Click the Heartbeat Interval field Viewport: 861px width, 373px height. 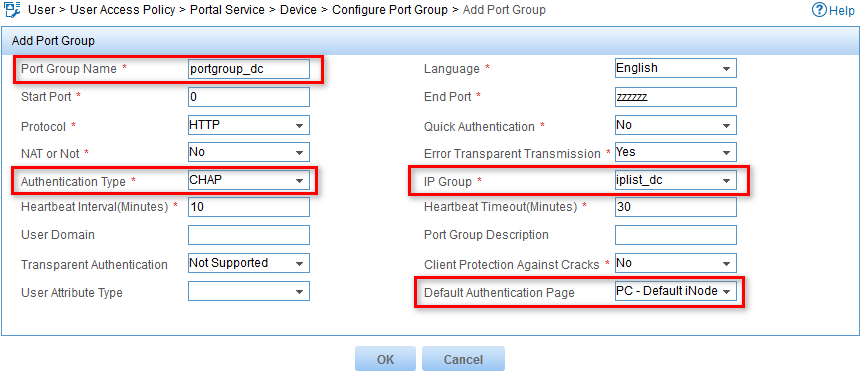coord(249,207)
